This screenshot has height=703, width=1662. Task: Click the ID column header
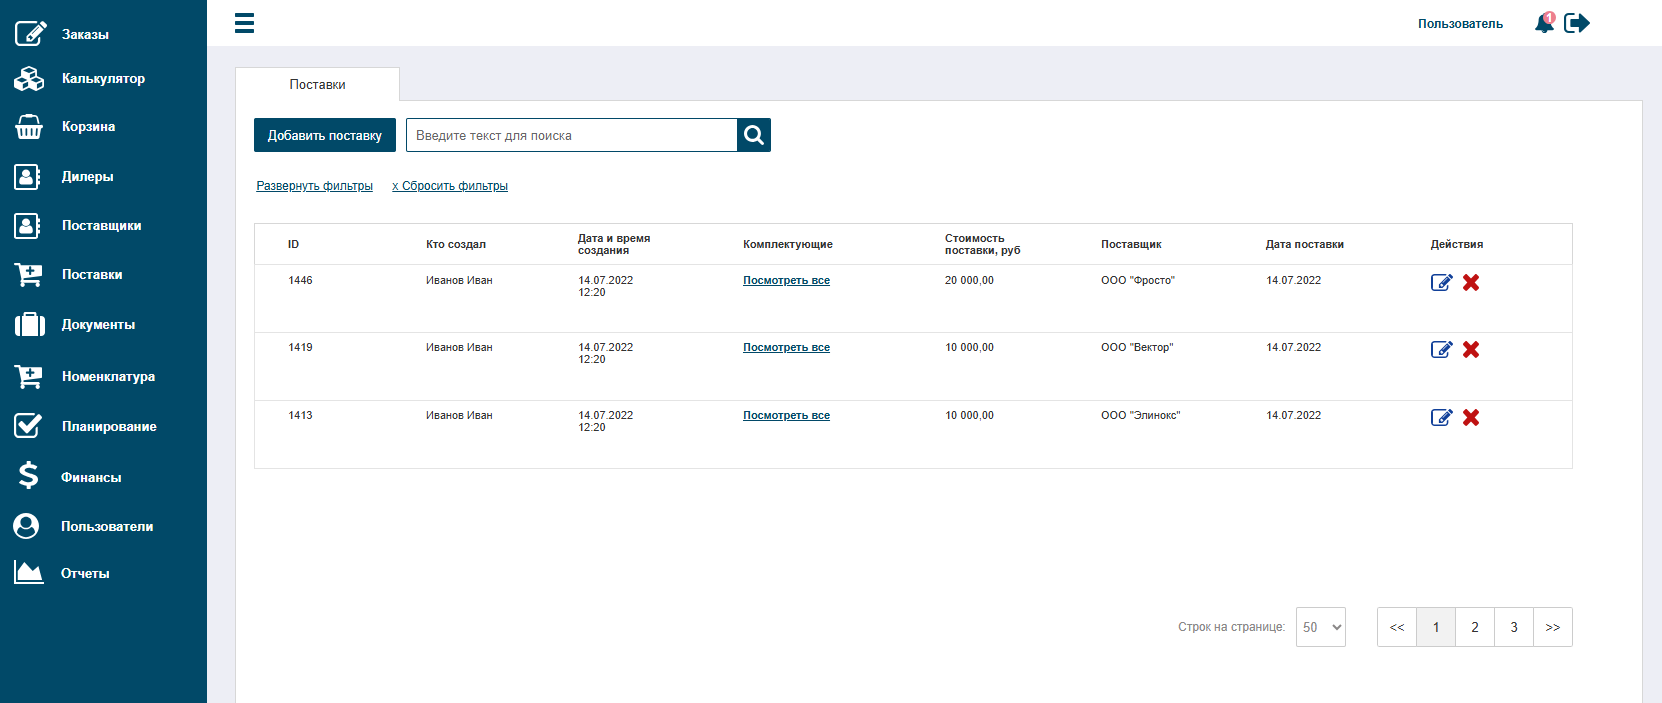tap(293, 245)
